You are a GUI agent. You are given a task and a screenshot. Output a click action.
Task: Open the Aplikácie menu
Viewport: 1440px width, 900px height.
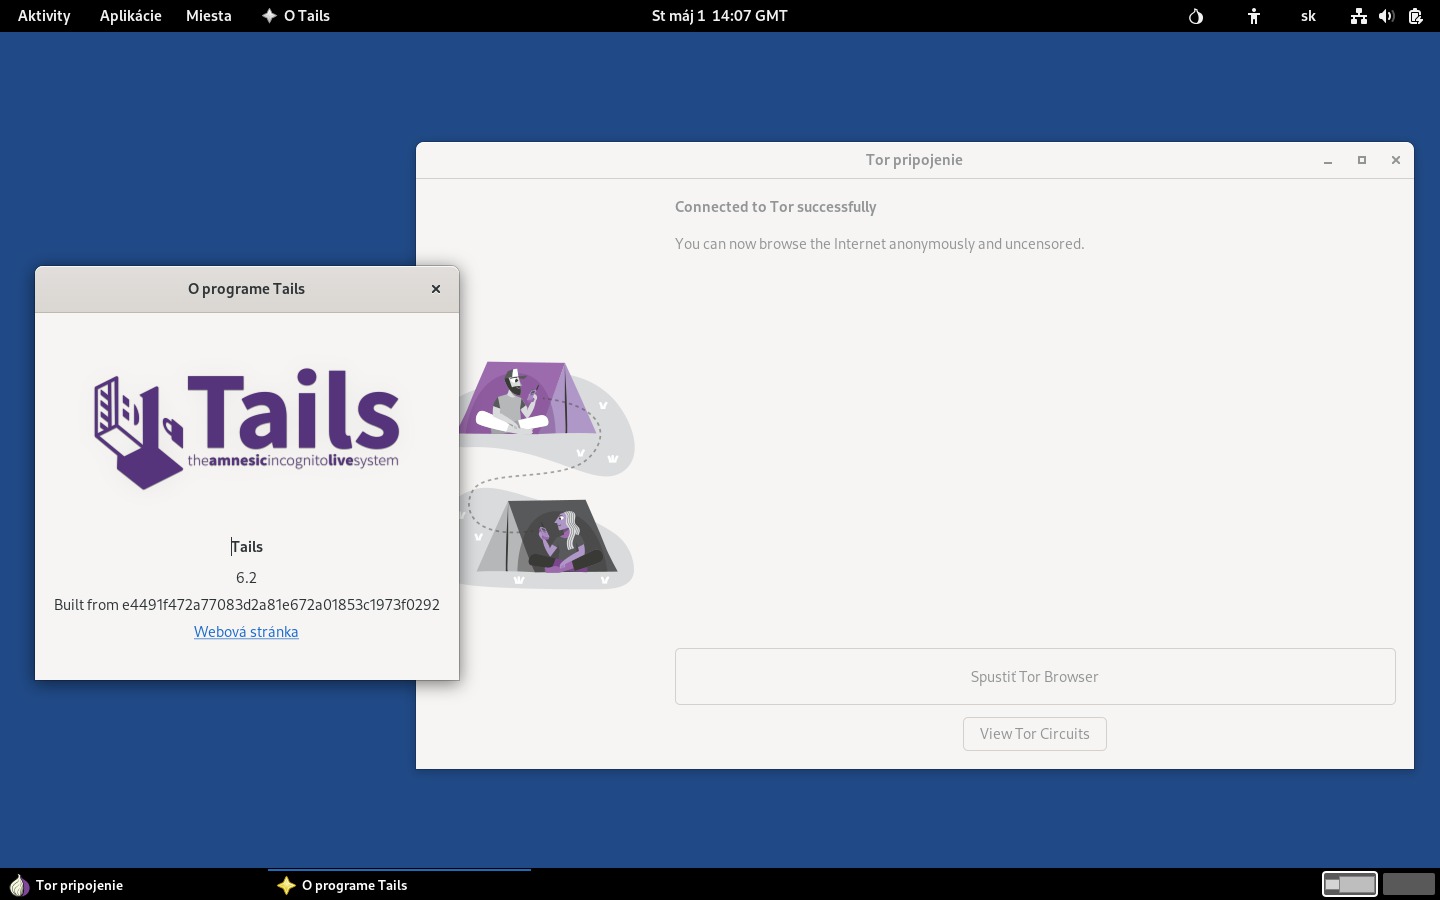point(130,16)
